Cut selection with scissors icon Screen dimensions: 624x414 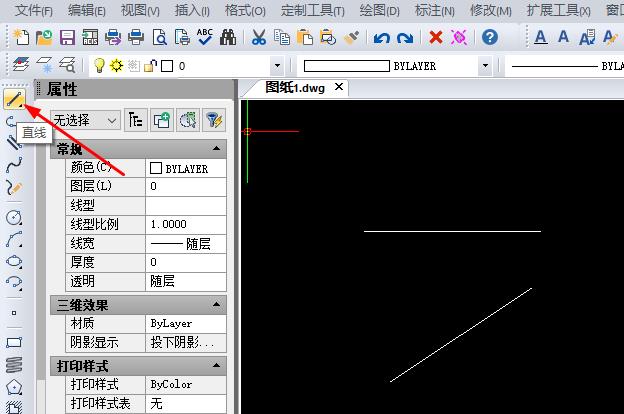click(x=259, y=37)
